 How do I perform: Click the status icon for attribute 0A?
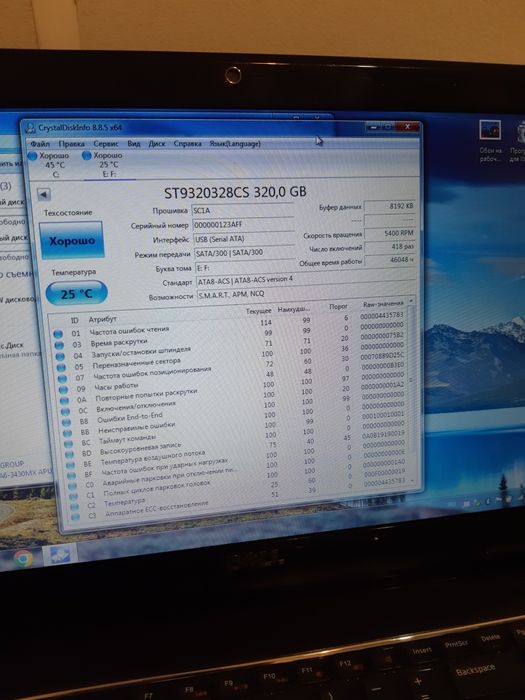[x=65, y=400]
